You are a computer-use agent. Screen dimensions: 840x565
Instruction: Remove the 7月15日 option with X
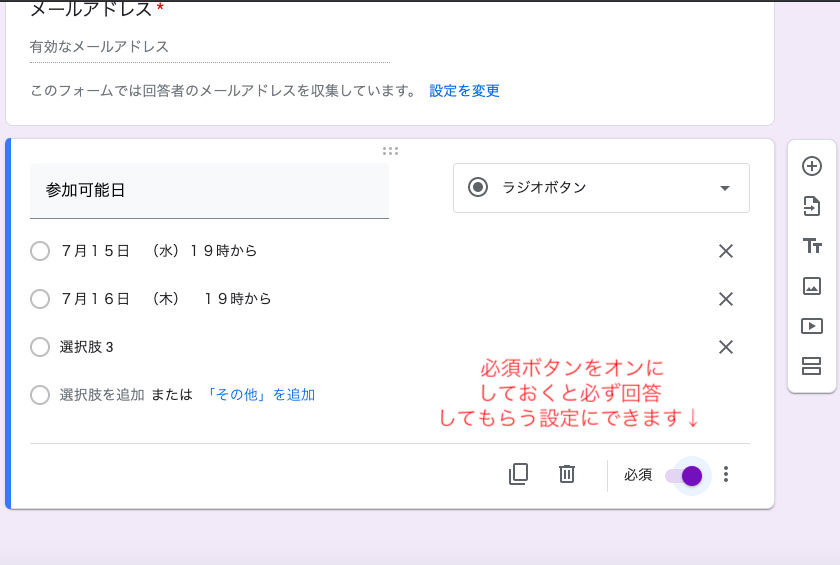pos(726,251)
